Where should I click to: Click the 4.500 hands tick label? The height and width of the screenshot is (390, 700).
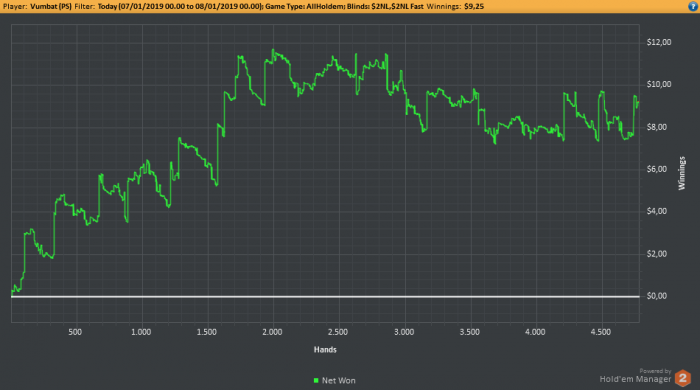[600, 332]
